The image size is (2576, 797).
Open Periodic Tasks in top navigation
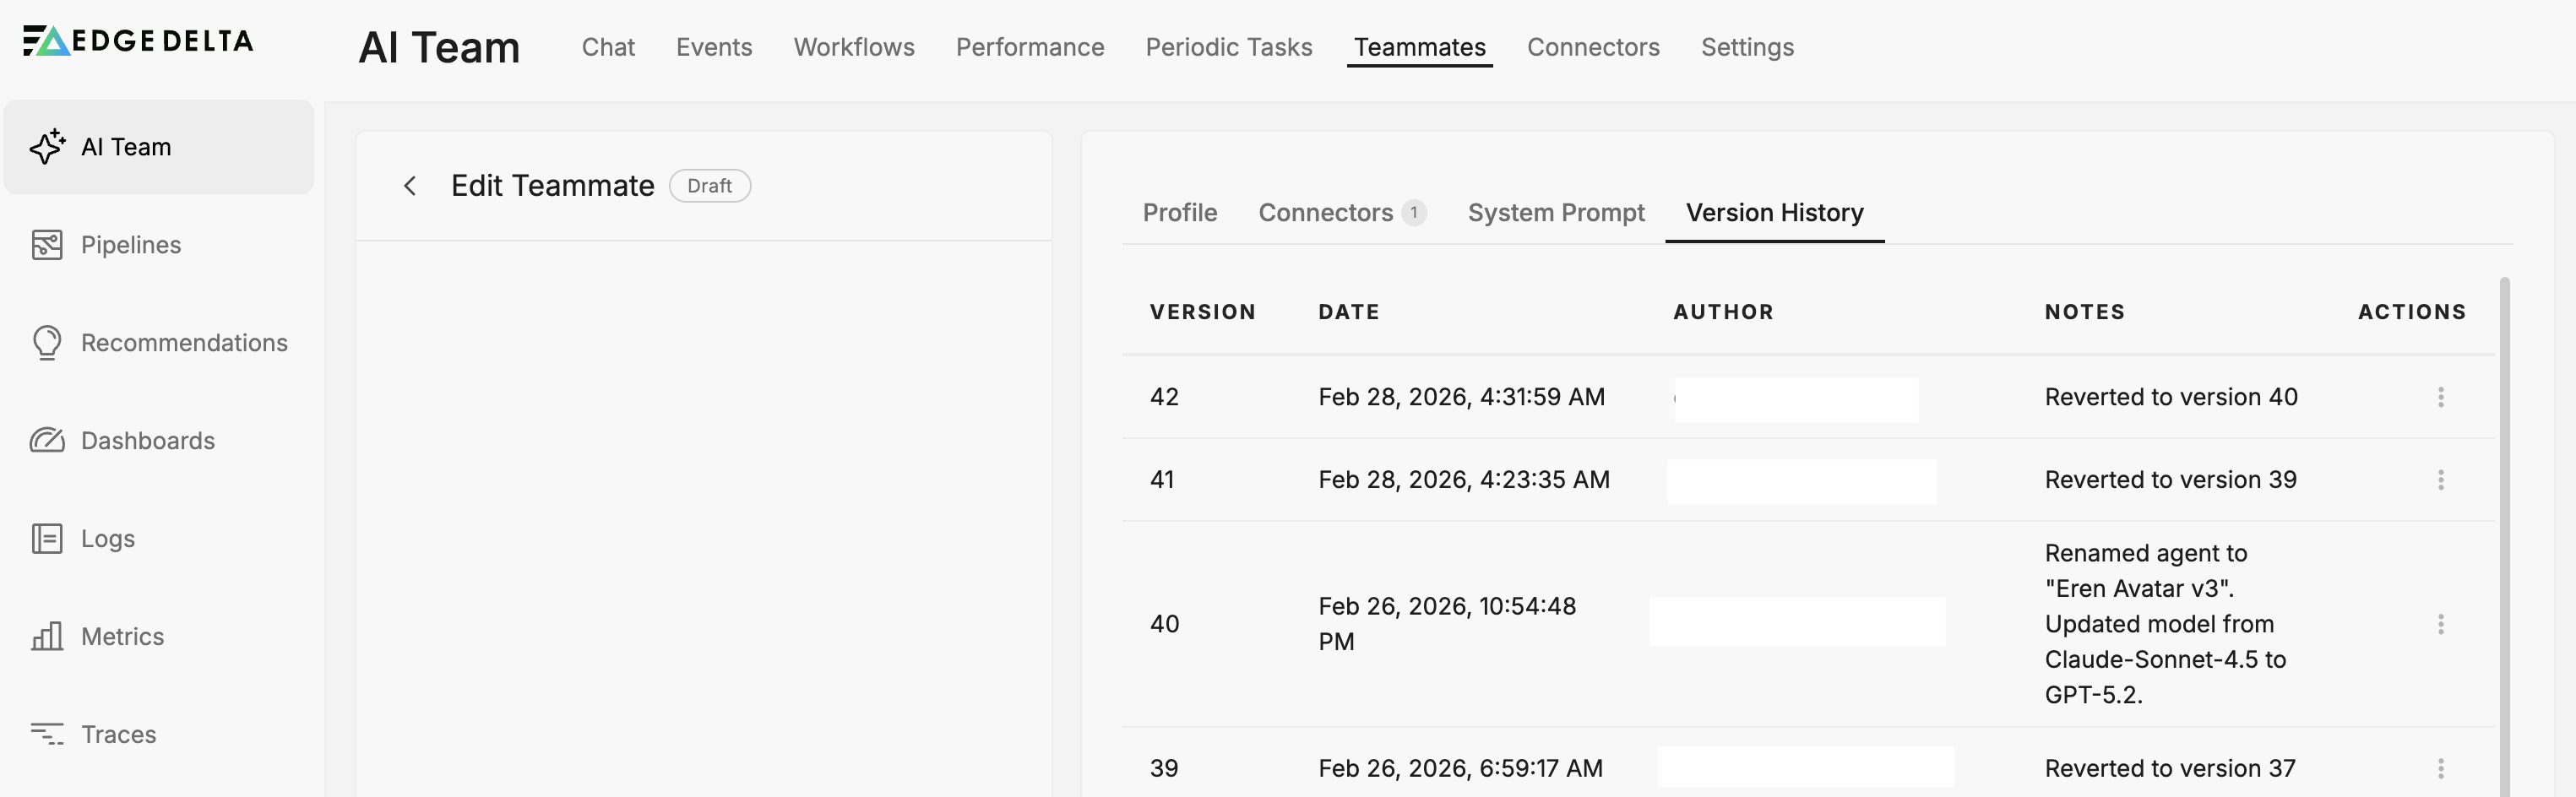1228,47
